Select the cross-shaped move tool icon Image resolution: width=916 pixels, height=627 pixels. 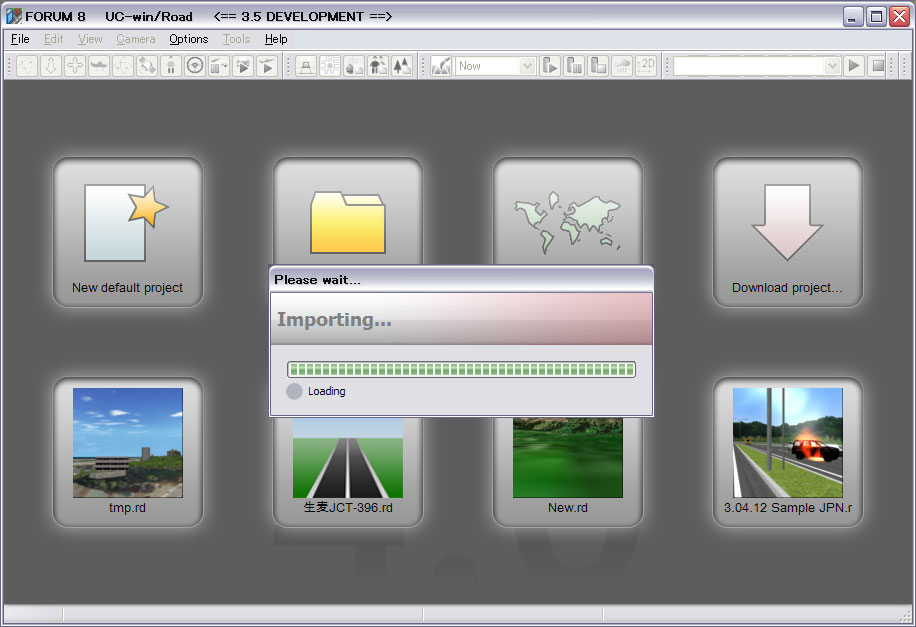(75, 65)
